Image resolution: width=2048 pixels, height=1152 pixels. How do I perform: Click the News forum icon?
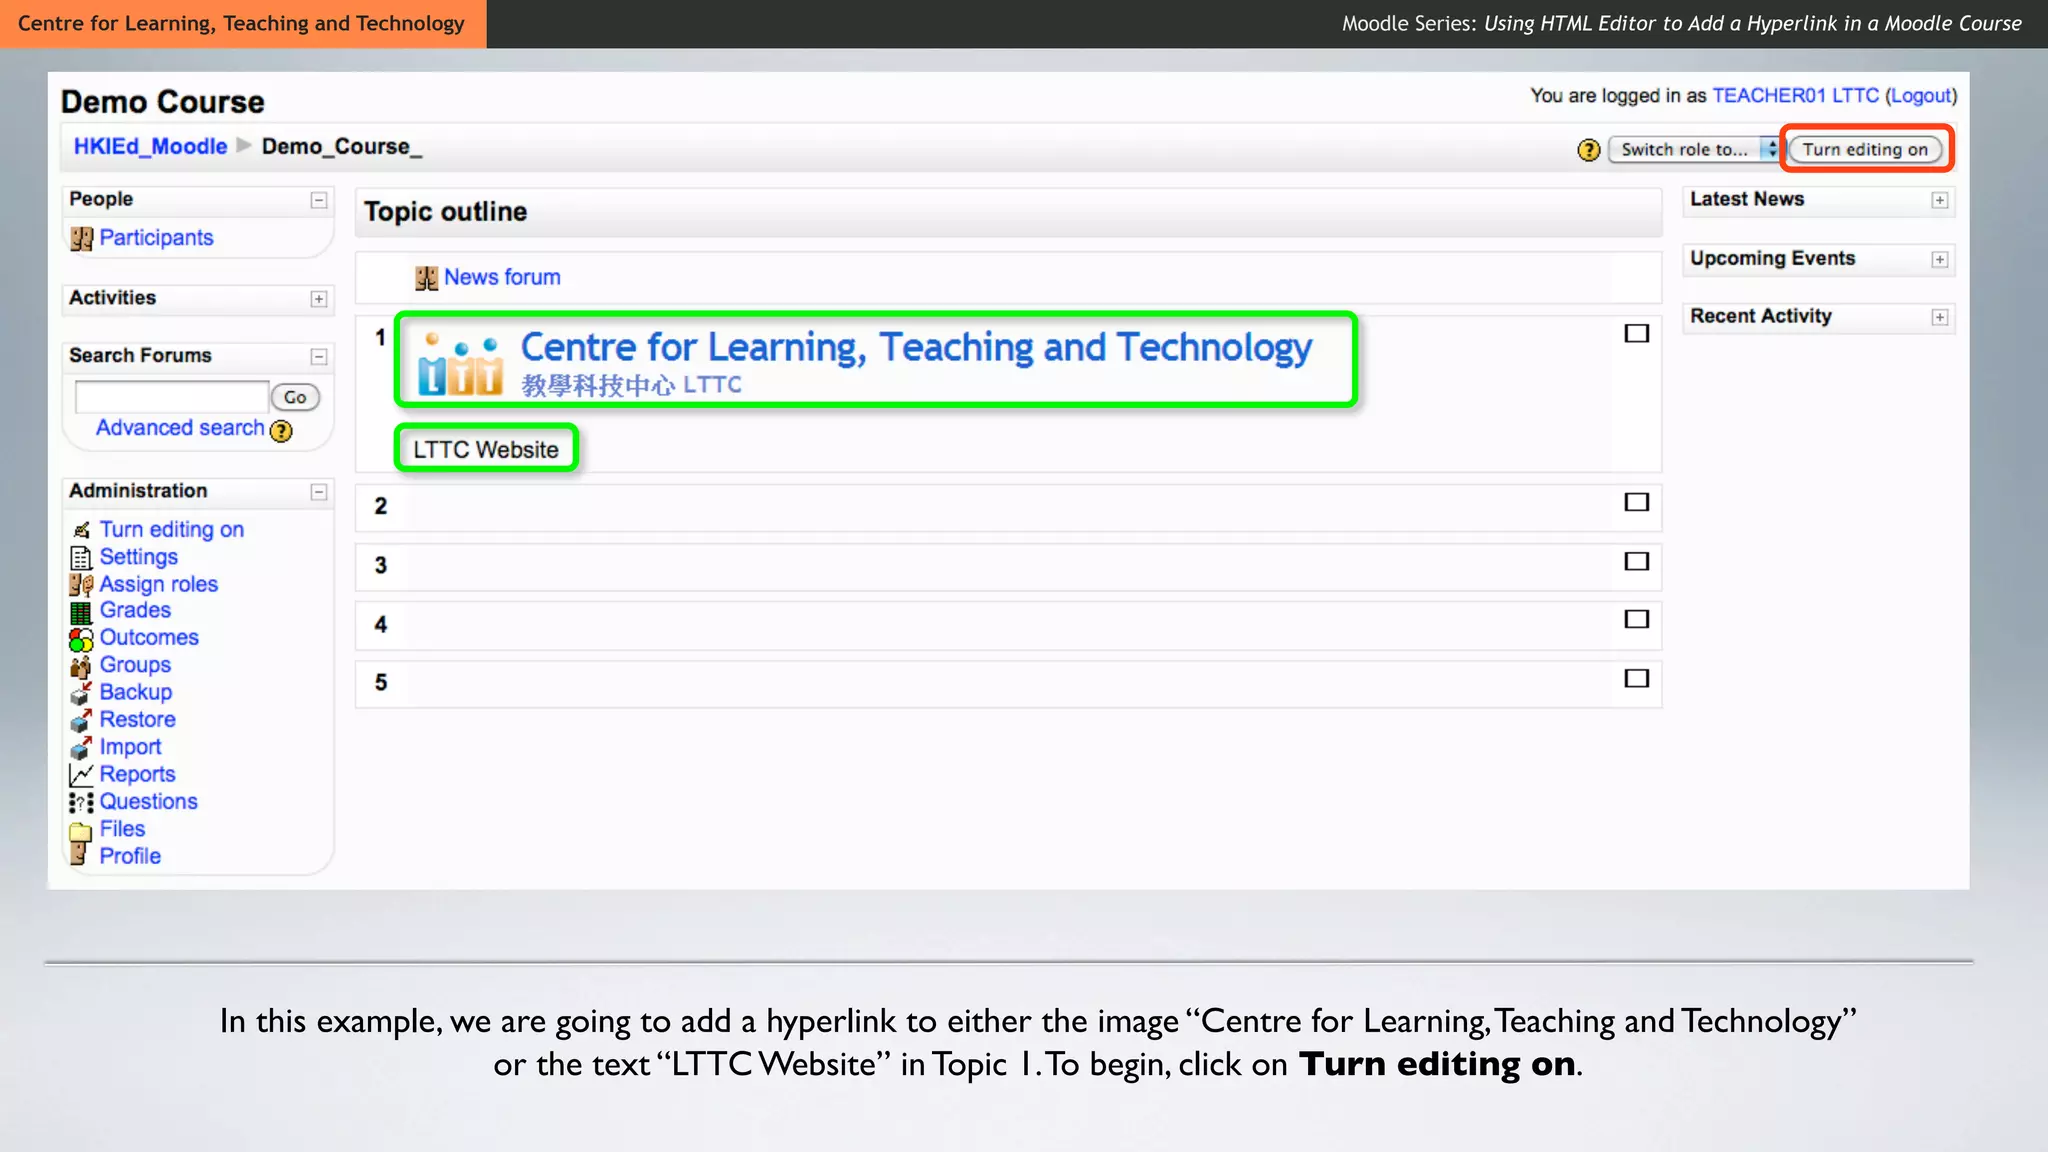click(x=426, y=278)
